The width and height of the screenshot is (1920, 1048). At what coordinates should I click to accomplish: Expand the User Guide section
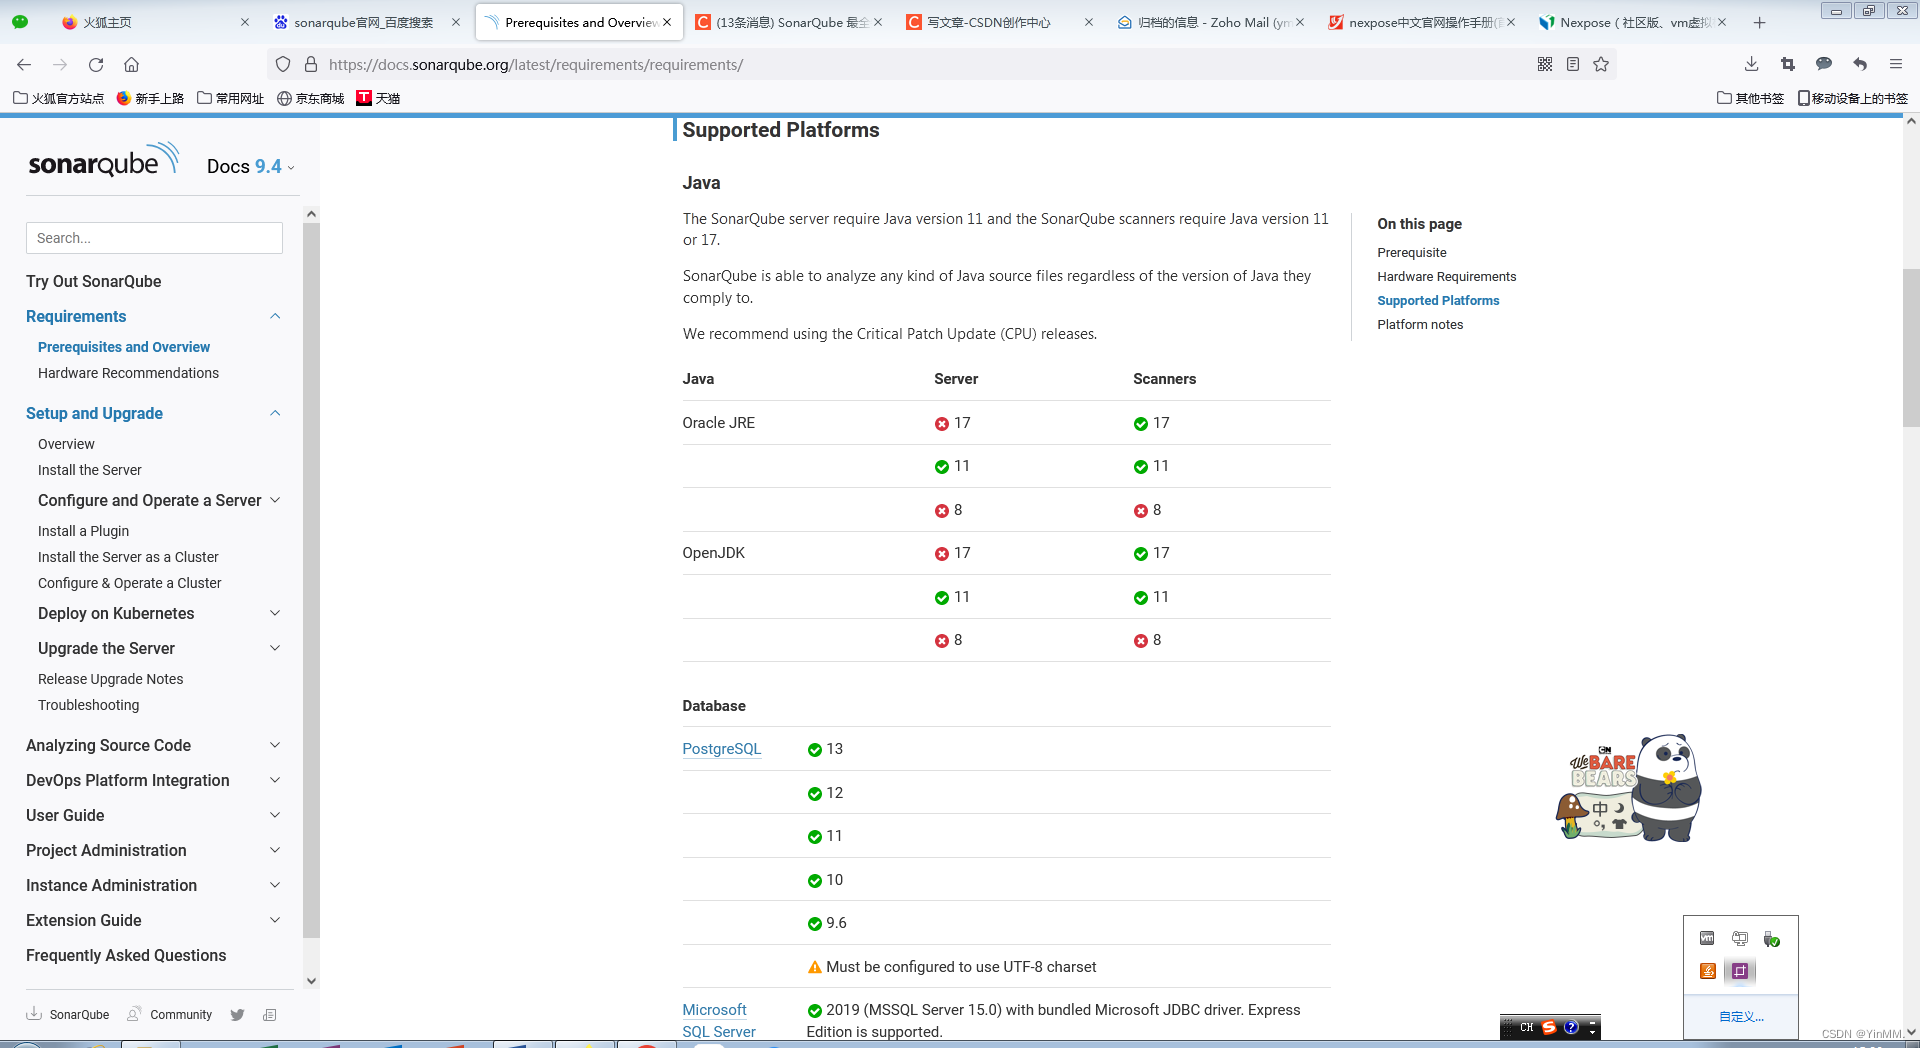(275, 815)
